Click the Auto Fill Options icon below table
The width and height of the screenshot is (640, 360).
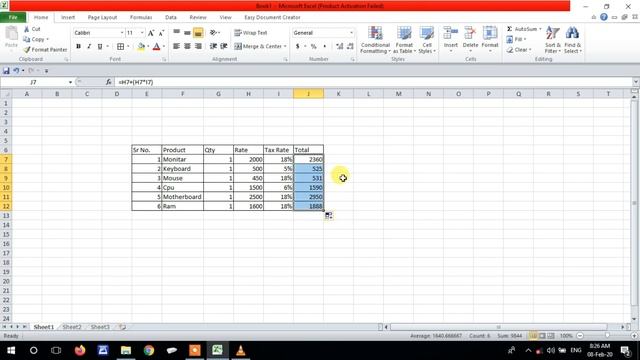pyautogui.click(x=329, y=216)
